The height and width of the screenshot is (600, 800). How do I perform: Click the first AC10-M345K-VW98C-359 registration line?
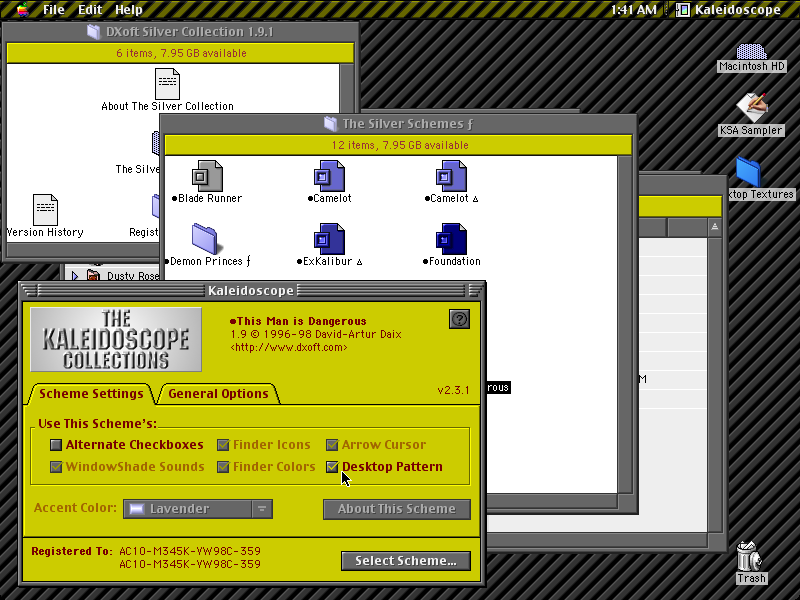[190, 551]
